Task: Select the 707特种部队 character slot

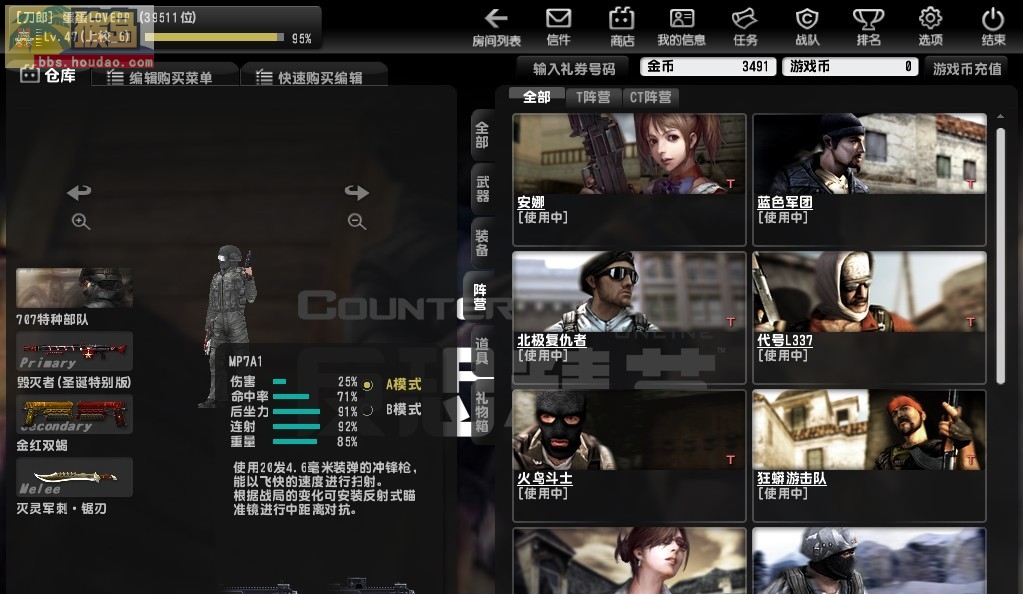Action: tap(74, 288)
